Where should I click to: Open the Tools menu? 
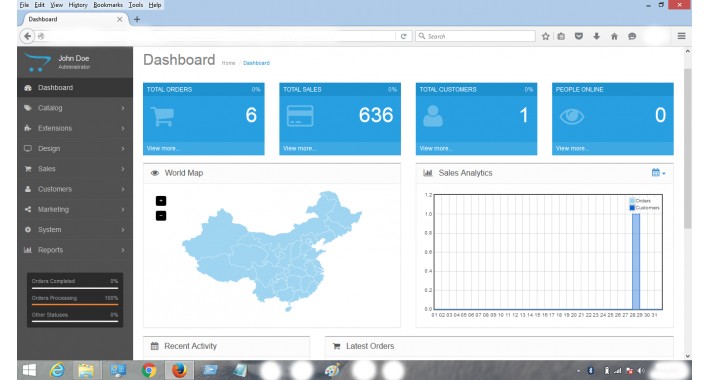(x=135, y=5)
